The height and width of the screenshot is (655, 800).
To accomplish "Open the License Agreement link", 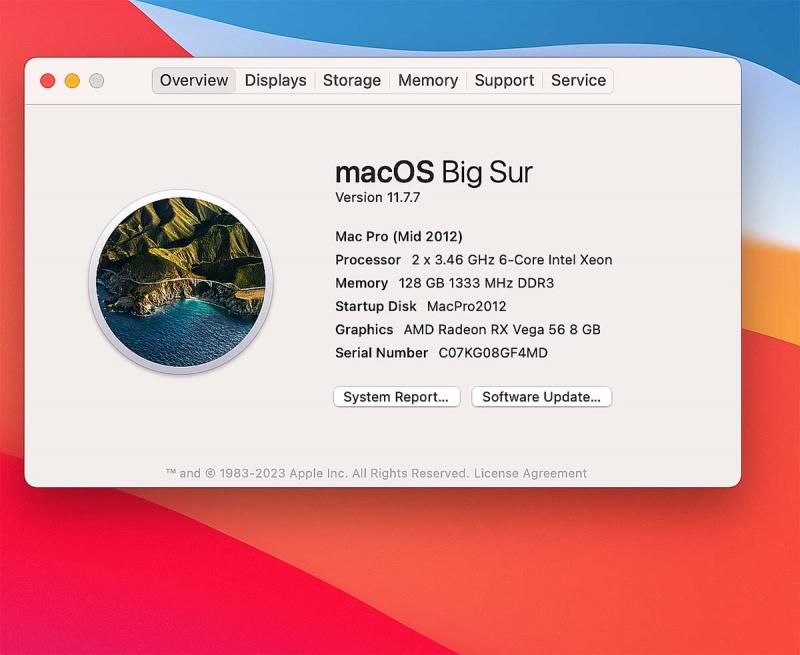I will pyautogui.click(x=530, y=473).
